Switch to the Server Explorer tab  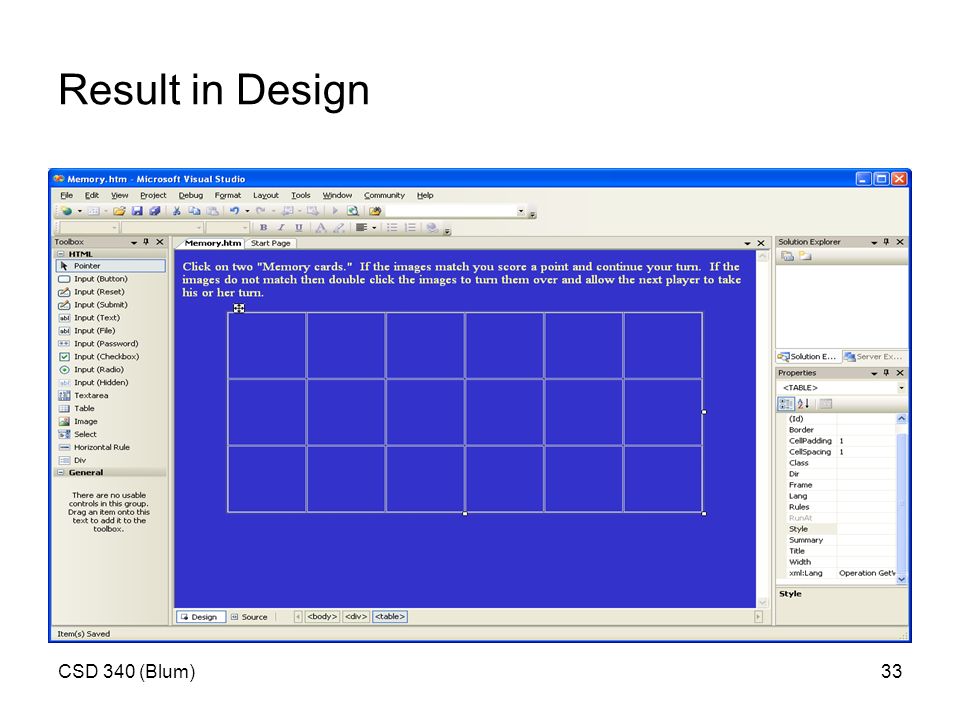(x=873, y=356)
